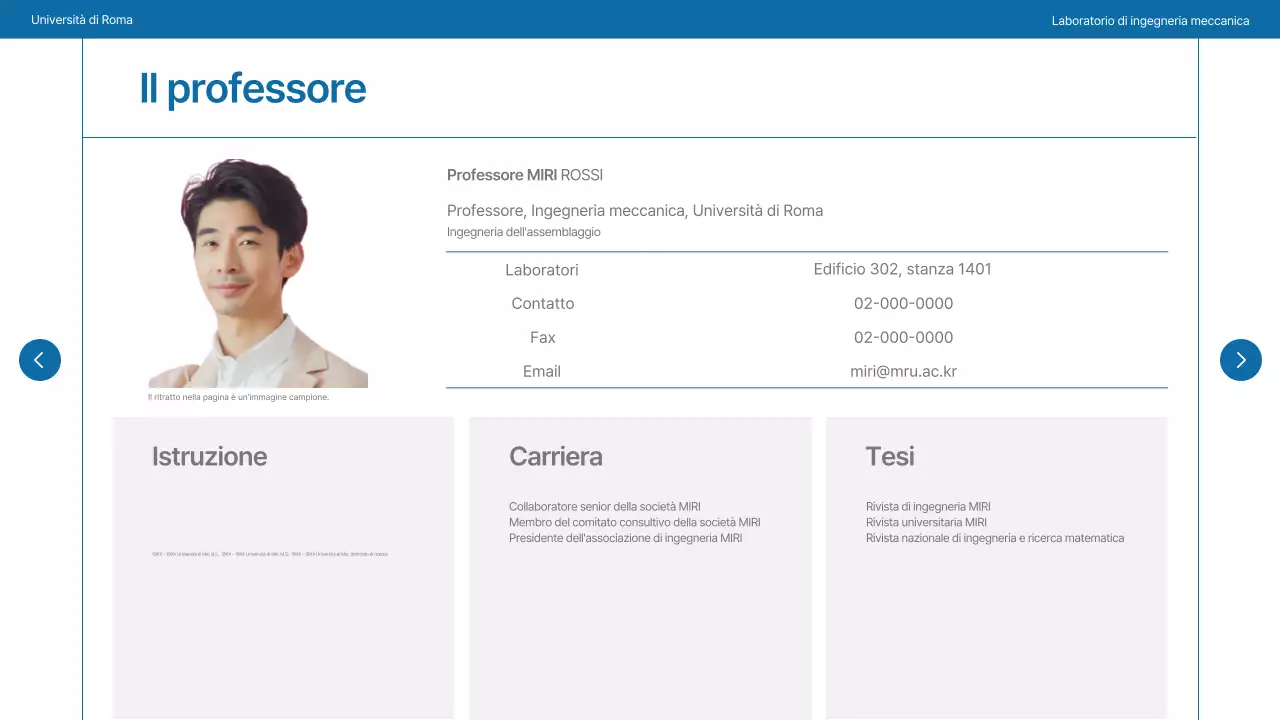This screenshot has width=1280, height=720.
Task: Open "Rivista nazionale di ingegneria e ricerca matematica"
Action: point(995,539)
